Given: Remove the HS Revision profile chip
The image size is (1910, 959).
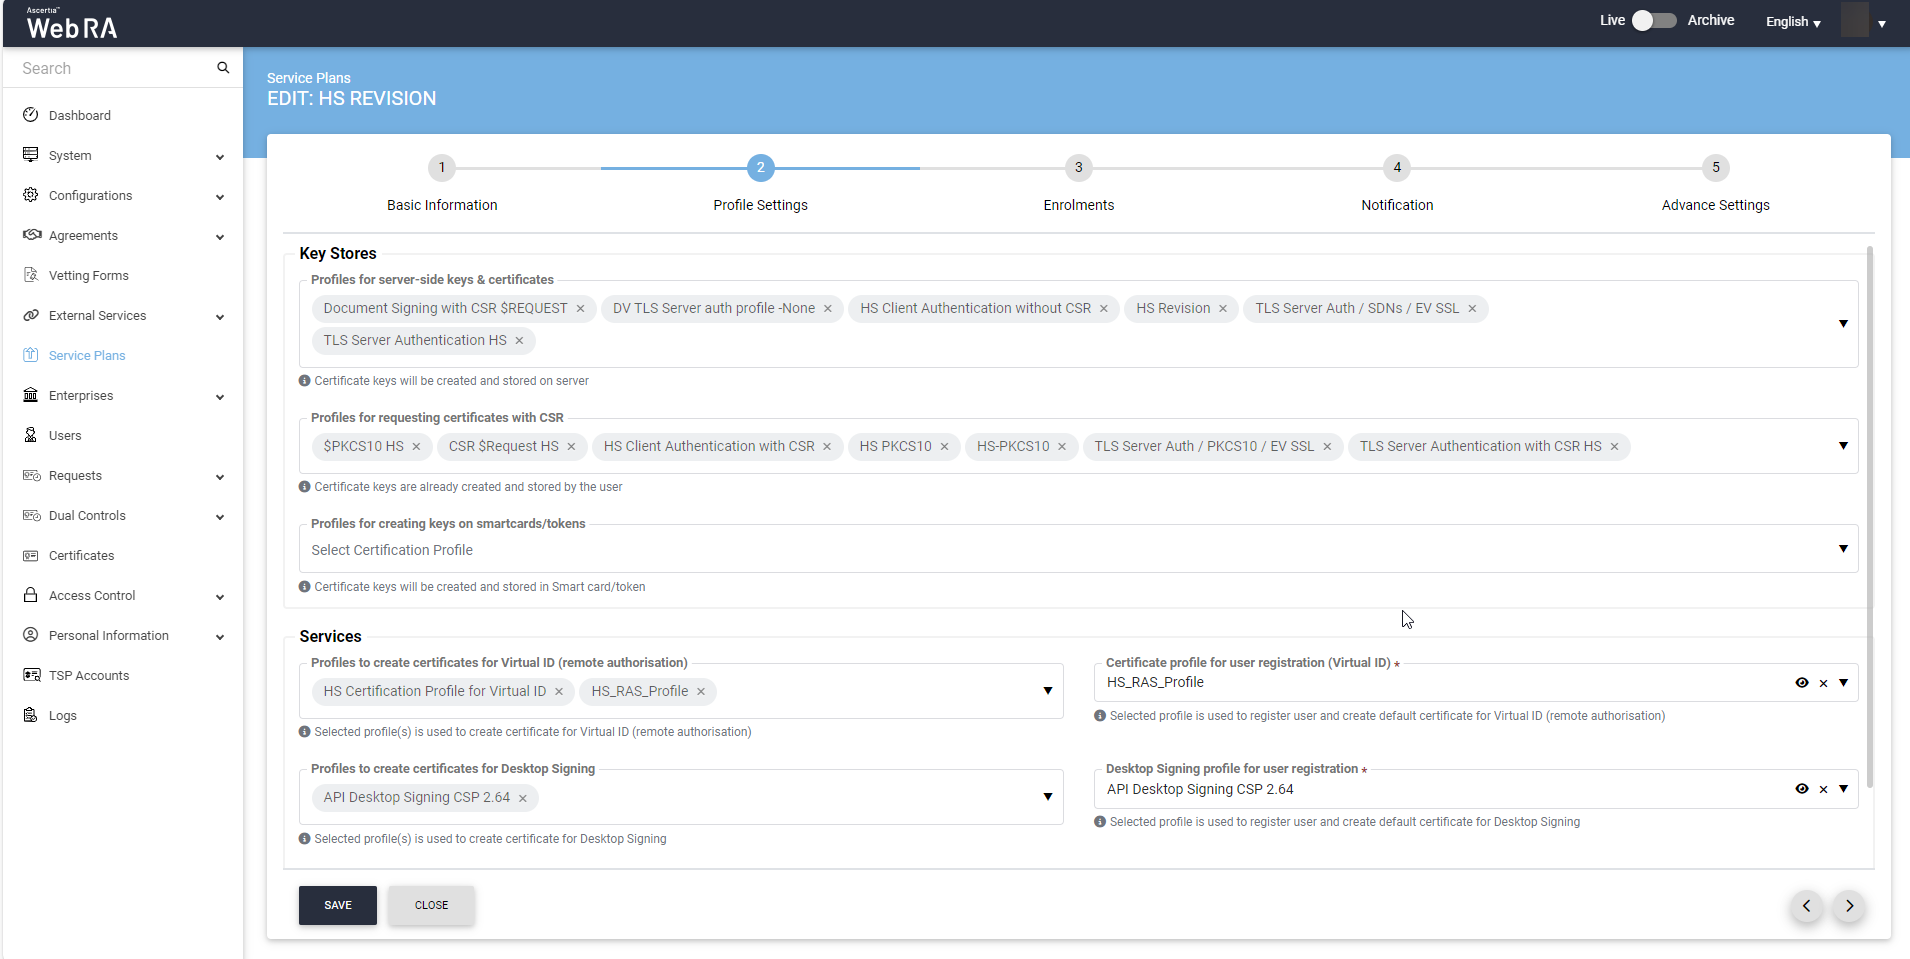Looking at the screenshot, I should (x=1222, y=309).
